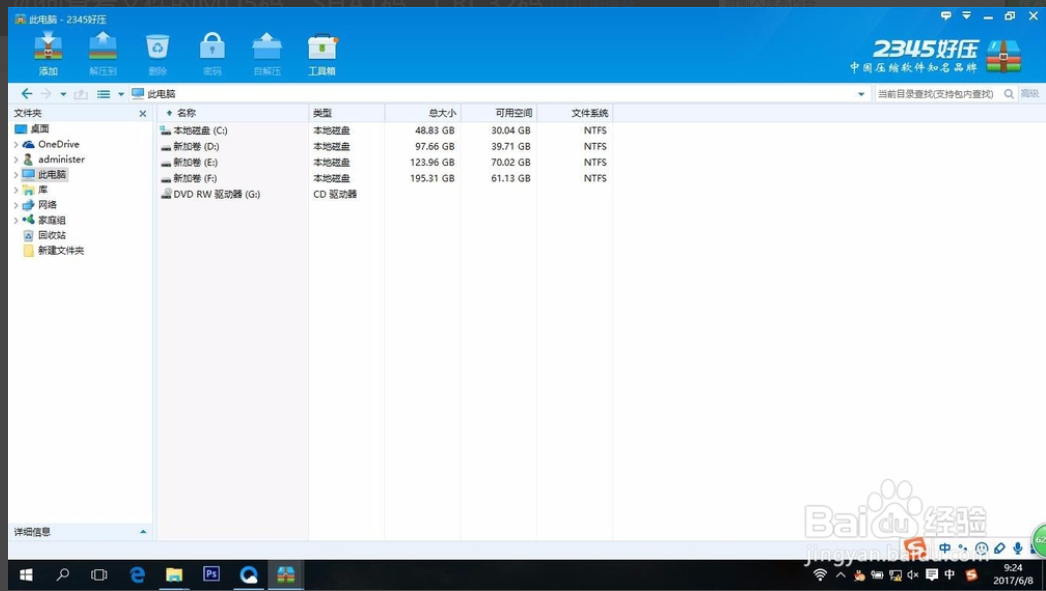Select OneDrive in the folder tree
This screenshot has height=591, width=1046.
(x=59, y=144)
